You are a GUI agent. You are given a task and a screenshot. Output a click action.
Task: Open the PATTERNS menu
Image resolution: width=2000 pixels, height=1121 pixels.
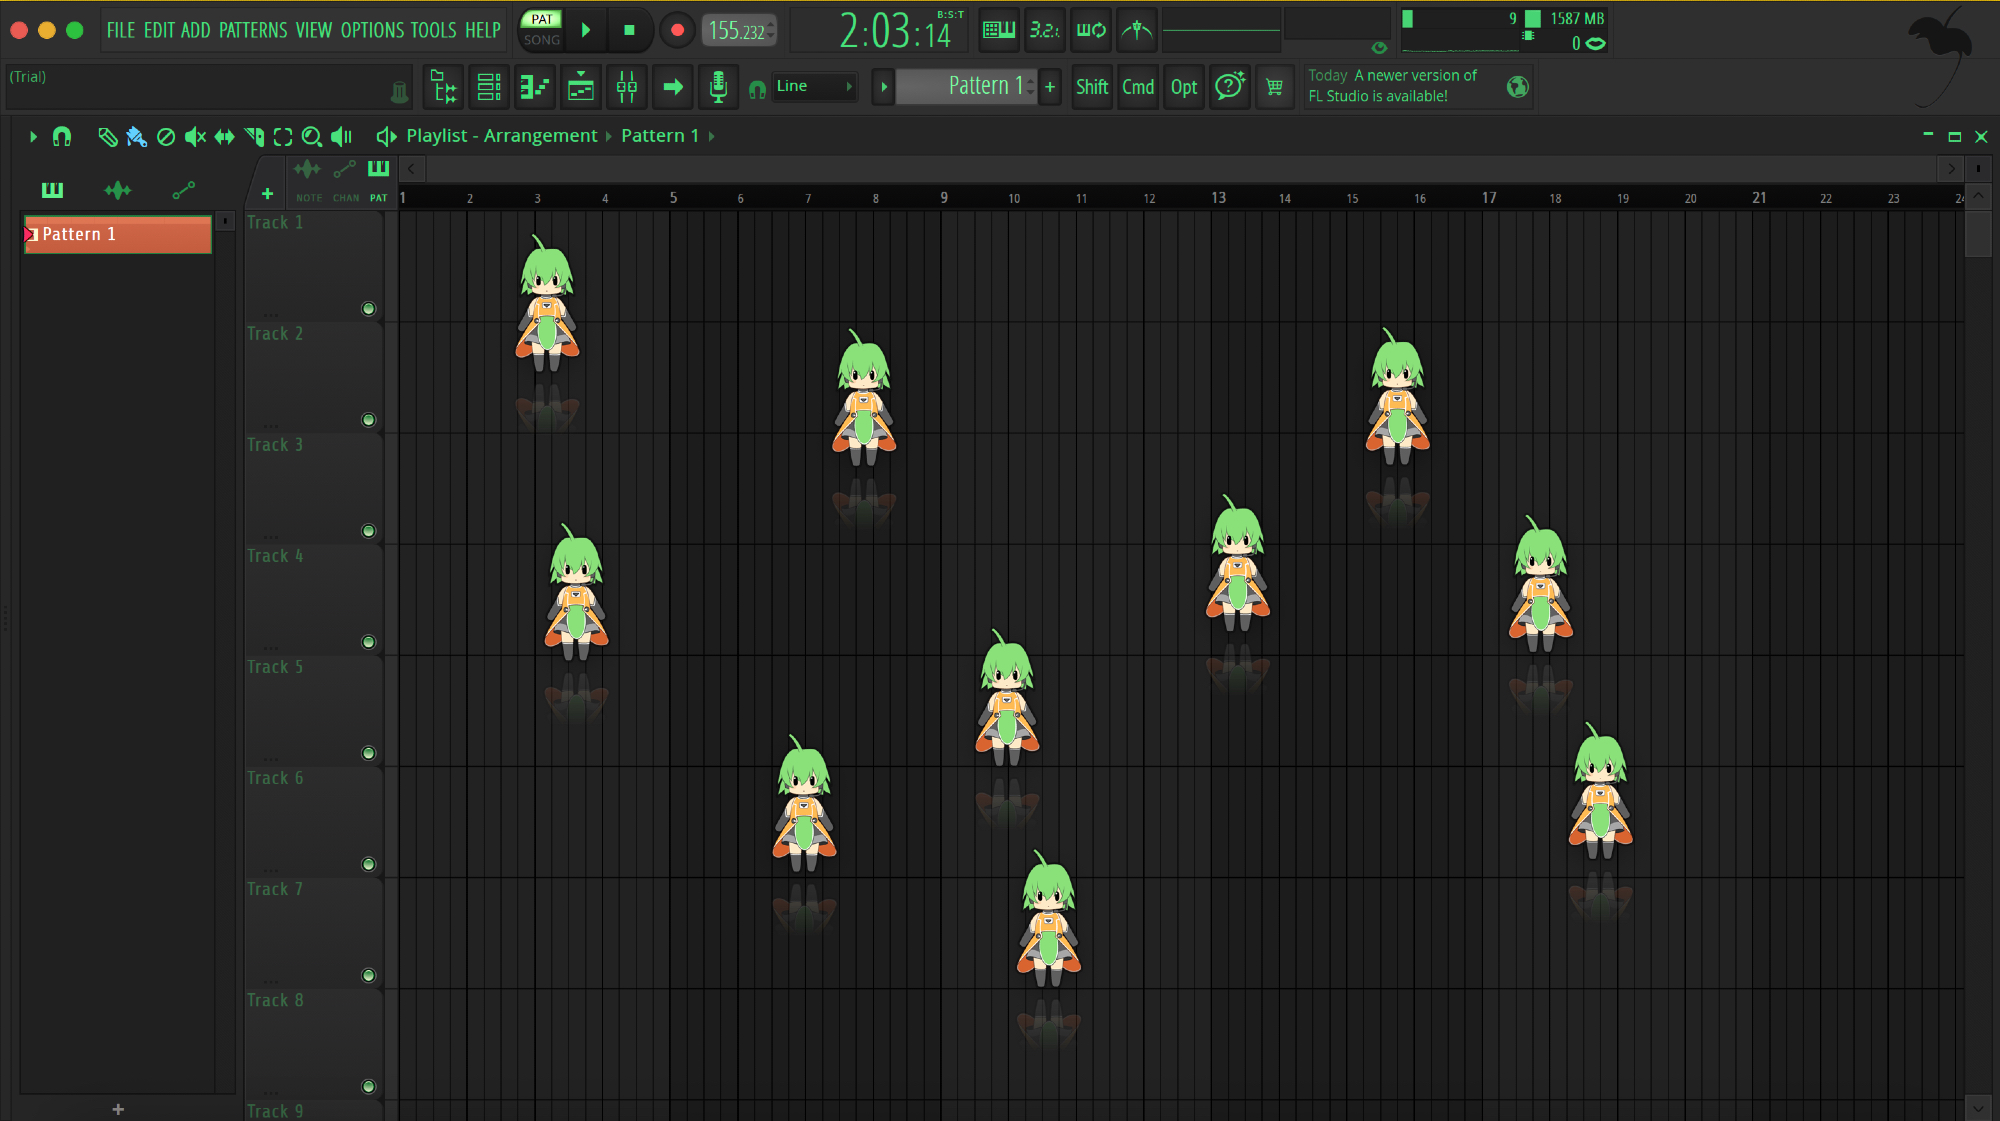coord(253,30)
